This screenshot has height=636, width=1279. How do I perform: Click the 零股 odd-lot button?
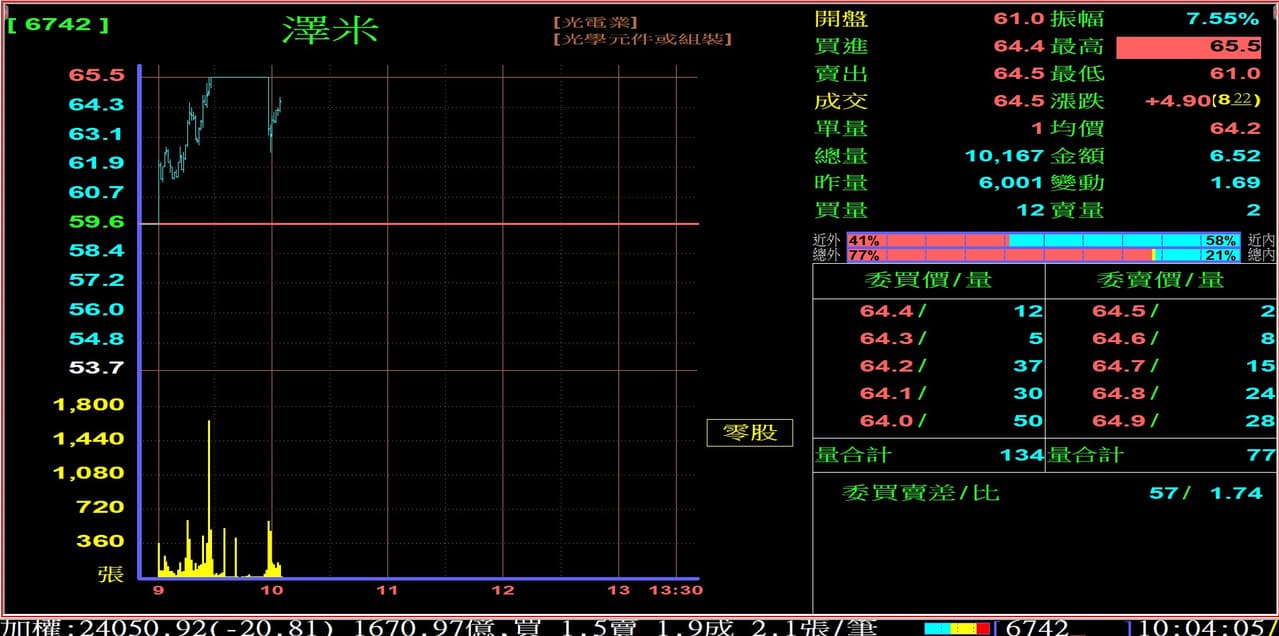point(749,432)
